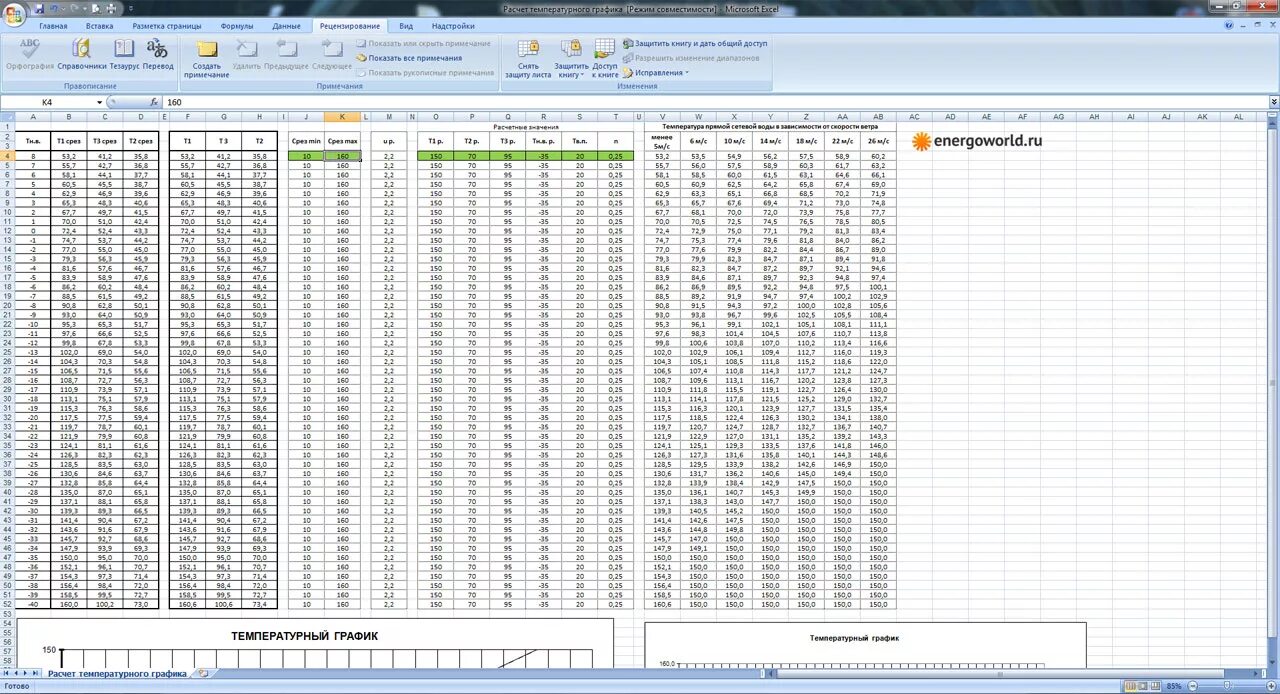Open the Надстройки tab
The width and height of the screenshot is (1280, 694).
[x=454, y=26]
